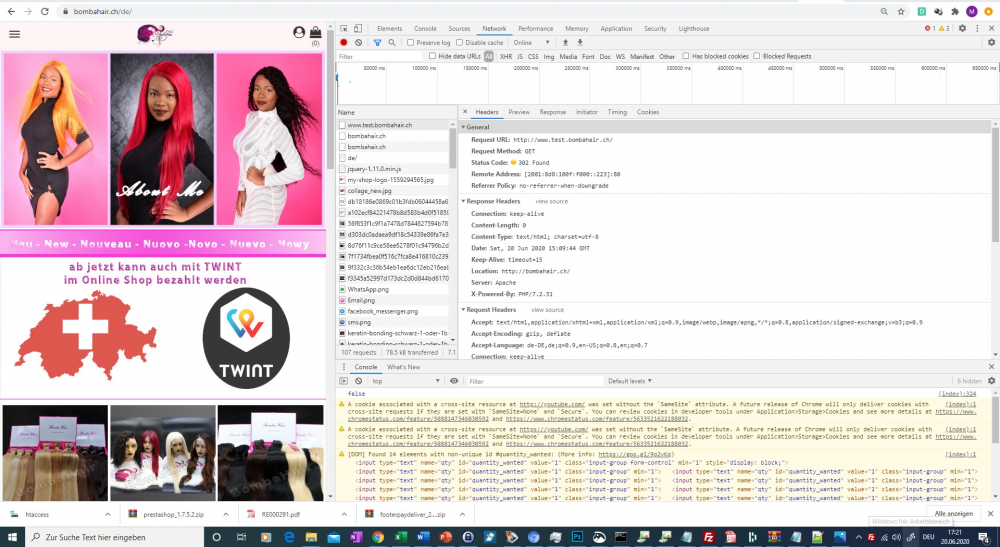Screen dimensions: 1000x547
Task: Click the console Filter input field
Action: tap(534, 381)
